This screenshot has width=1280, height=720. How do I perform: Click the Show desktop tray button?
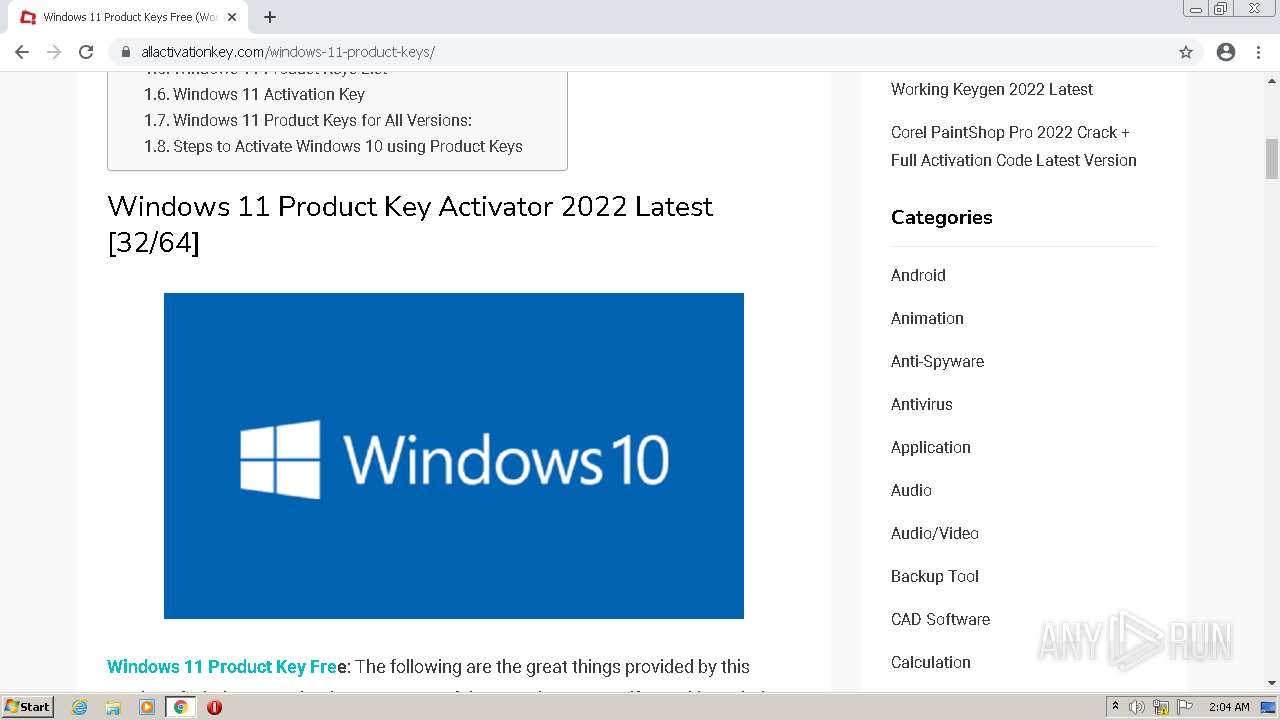point(1269,707)
